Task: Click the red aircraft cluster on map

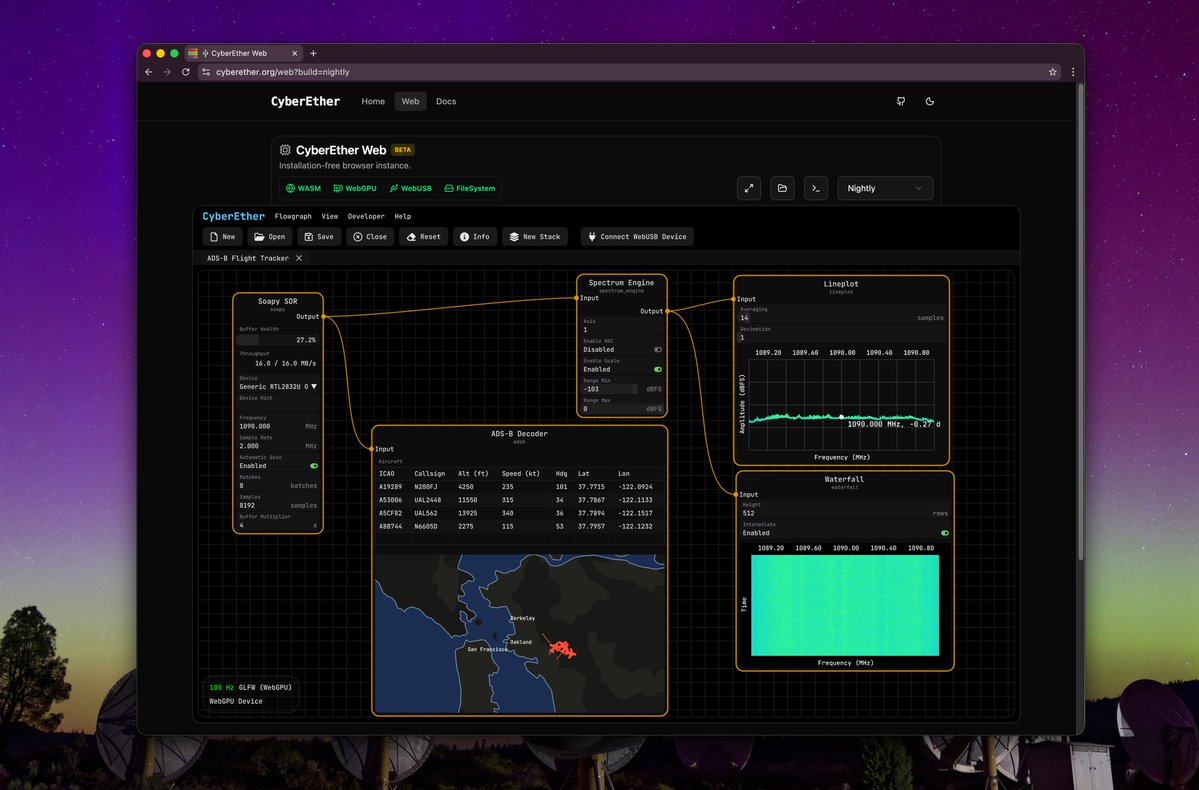Action: (562, 650)
